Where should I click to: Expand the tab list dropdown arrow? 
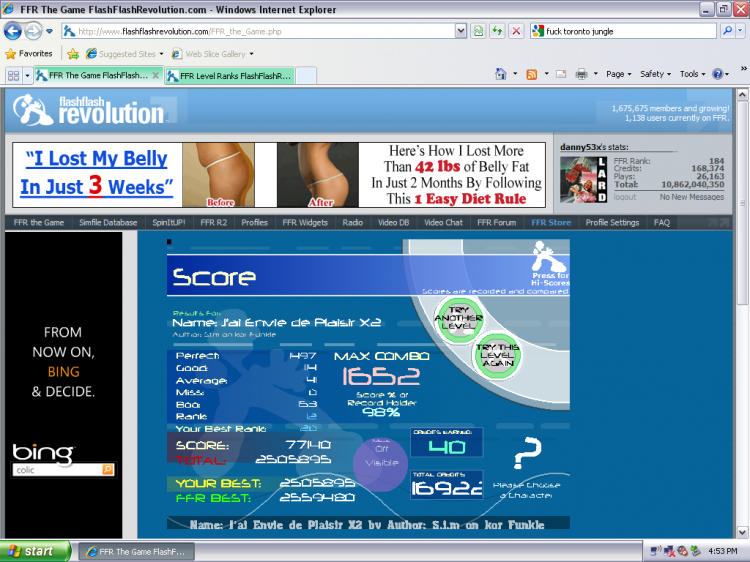click(x=27, y=76)
